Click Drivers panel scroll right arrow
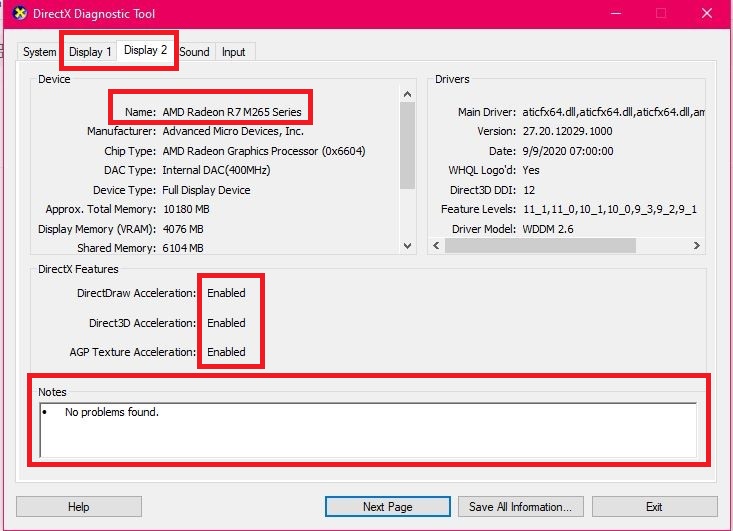 point(697,245)
